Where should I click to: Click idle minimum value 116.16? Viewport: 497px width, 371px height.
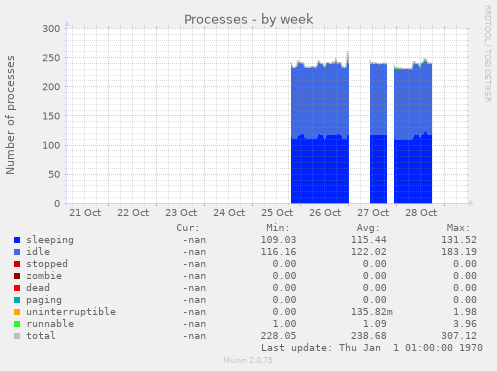click(x=278, y=252)
